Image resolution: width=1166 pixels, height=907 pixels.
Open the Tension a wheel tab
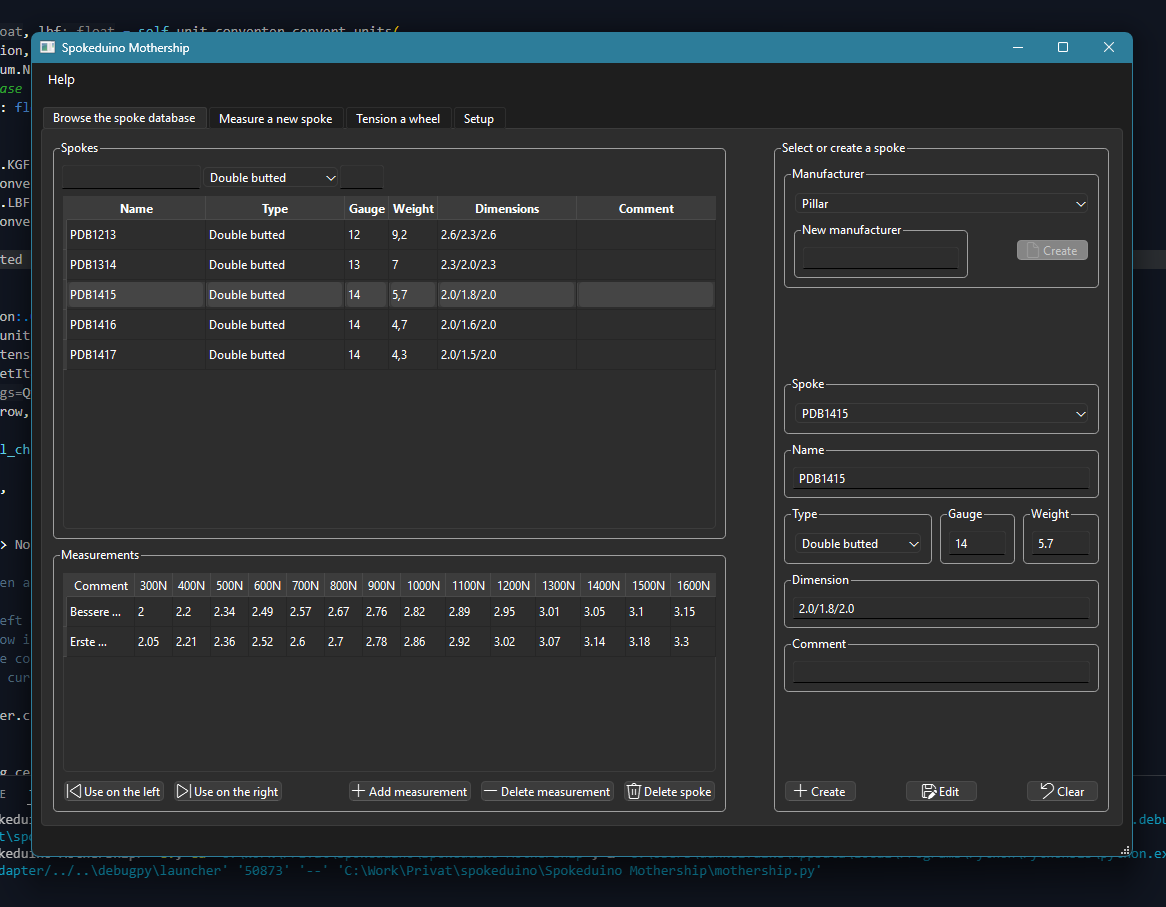click(398, 119)
